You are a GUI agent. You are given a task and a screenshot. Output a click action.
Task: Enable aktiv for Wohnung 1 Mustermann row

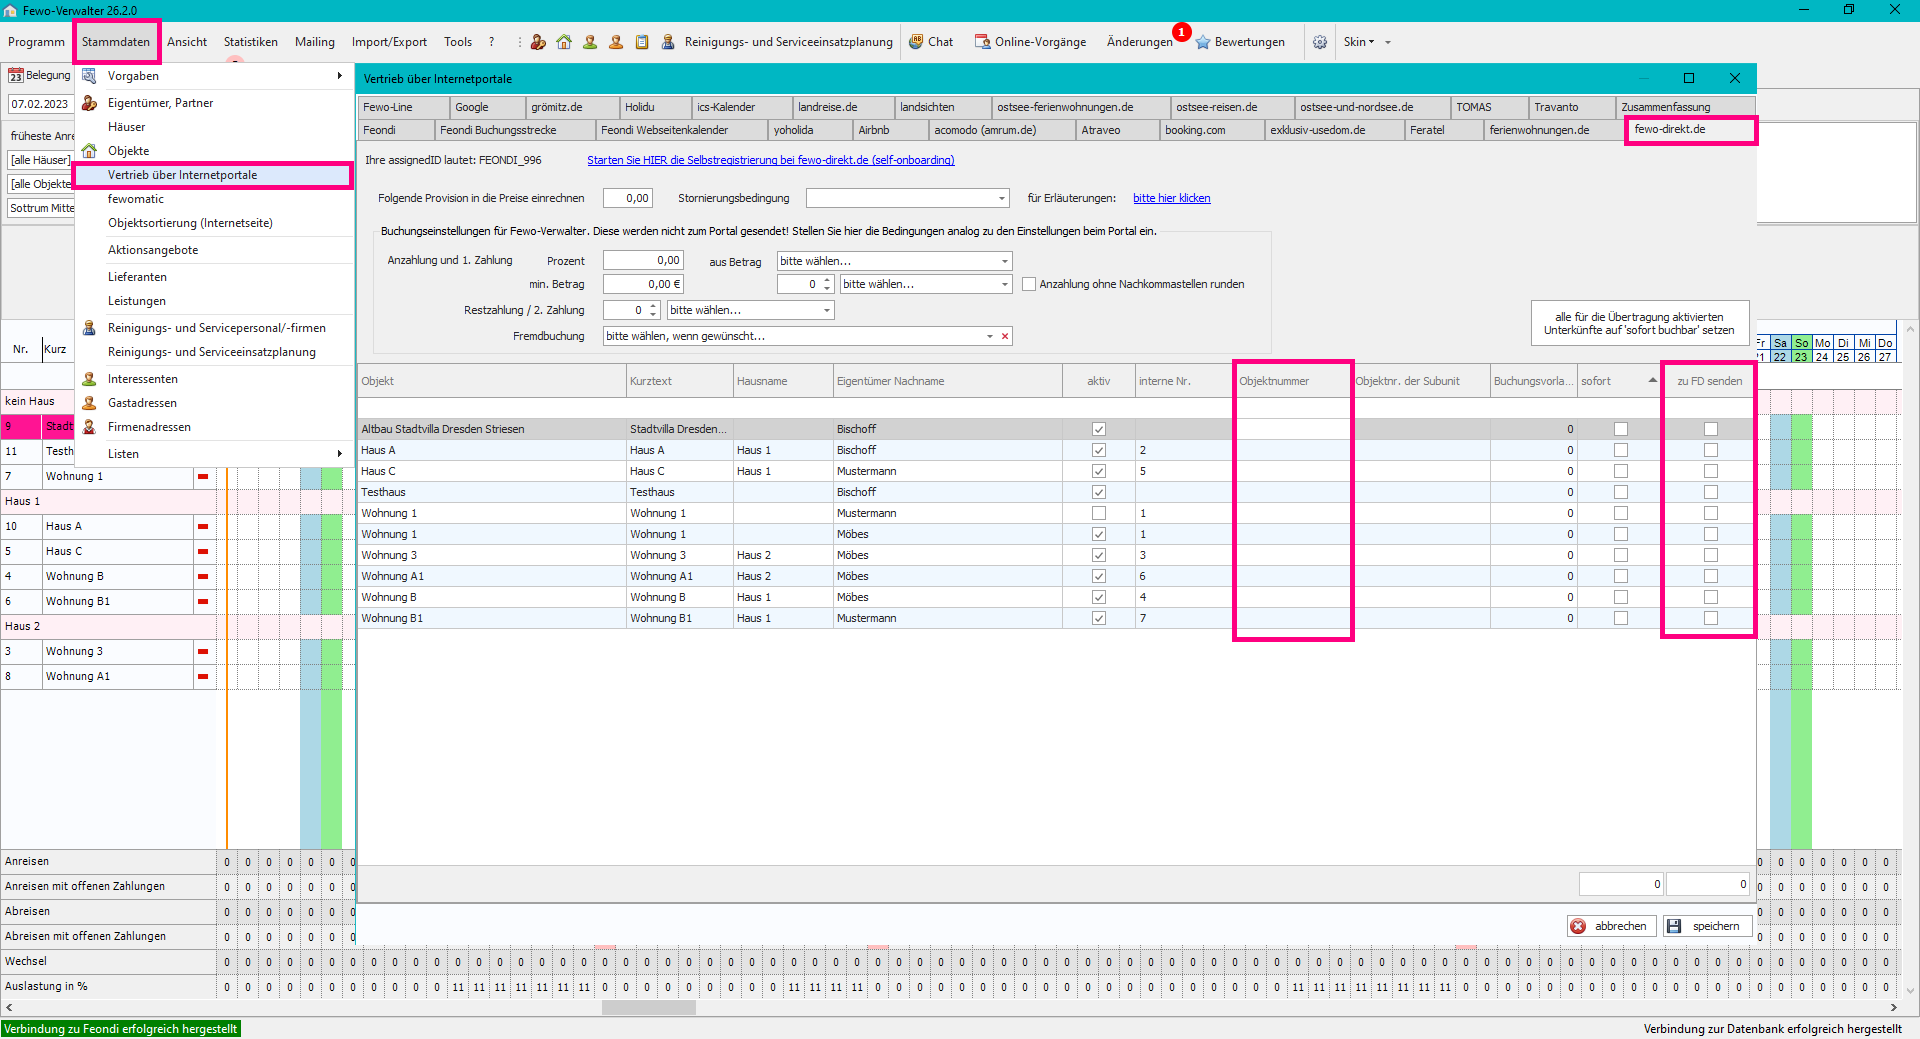click(1099, 513)
